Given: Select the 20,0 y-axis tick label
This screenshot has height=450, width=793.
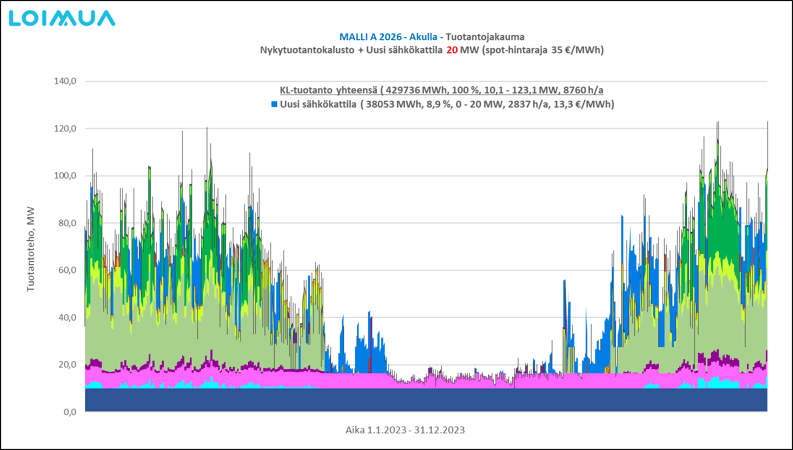Looking at the screenshot, I should (x=67, y=364).
